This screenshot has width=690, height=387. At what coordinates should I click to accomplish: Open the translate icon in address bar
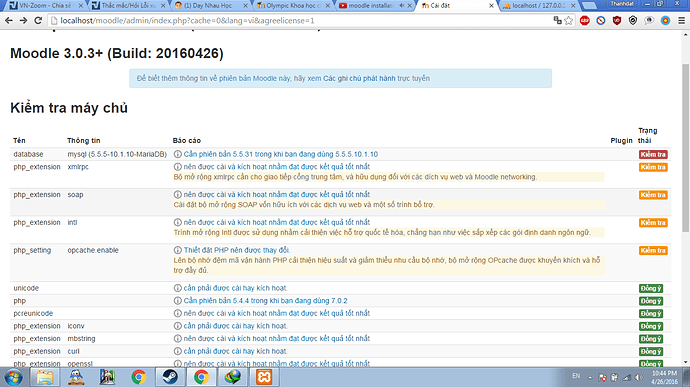click(x=557, y=20)
